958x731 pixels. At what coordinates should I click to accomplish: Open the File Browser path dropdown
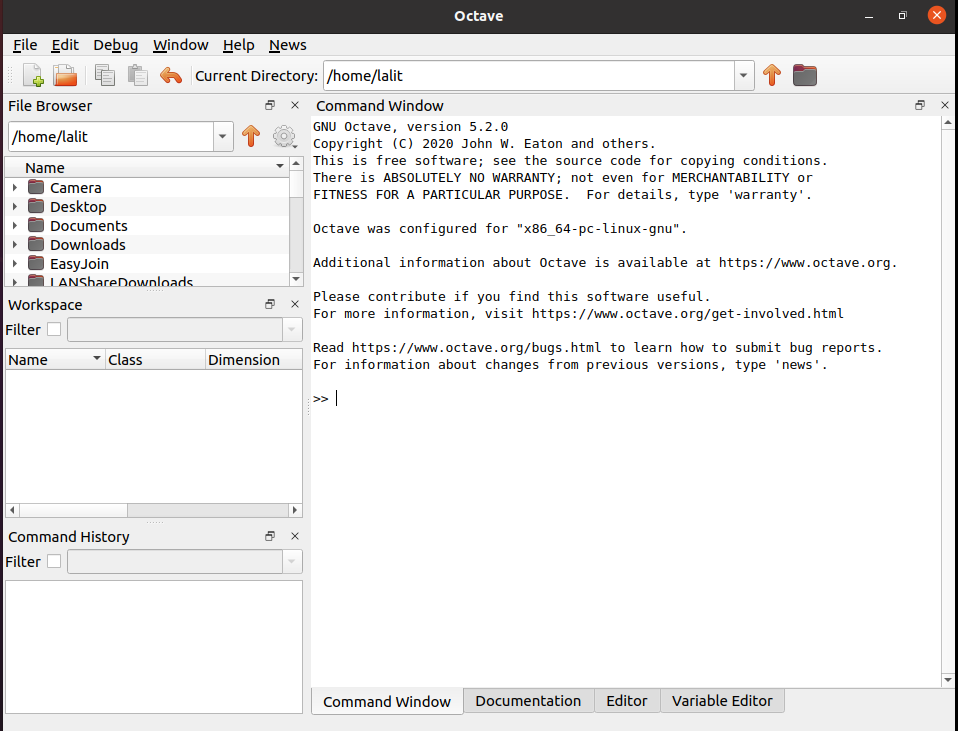pyautogui.click(x=222, y=136)
